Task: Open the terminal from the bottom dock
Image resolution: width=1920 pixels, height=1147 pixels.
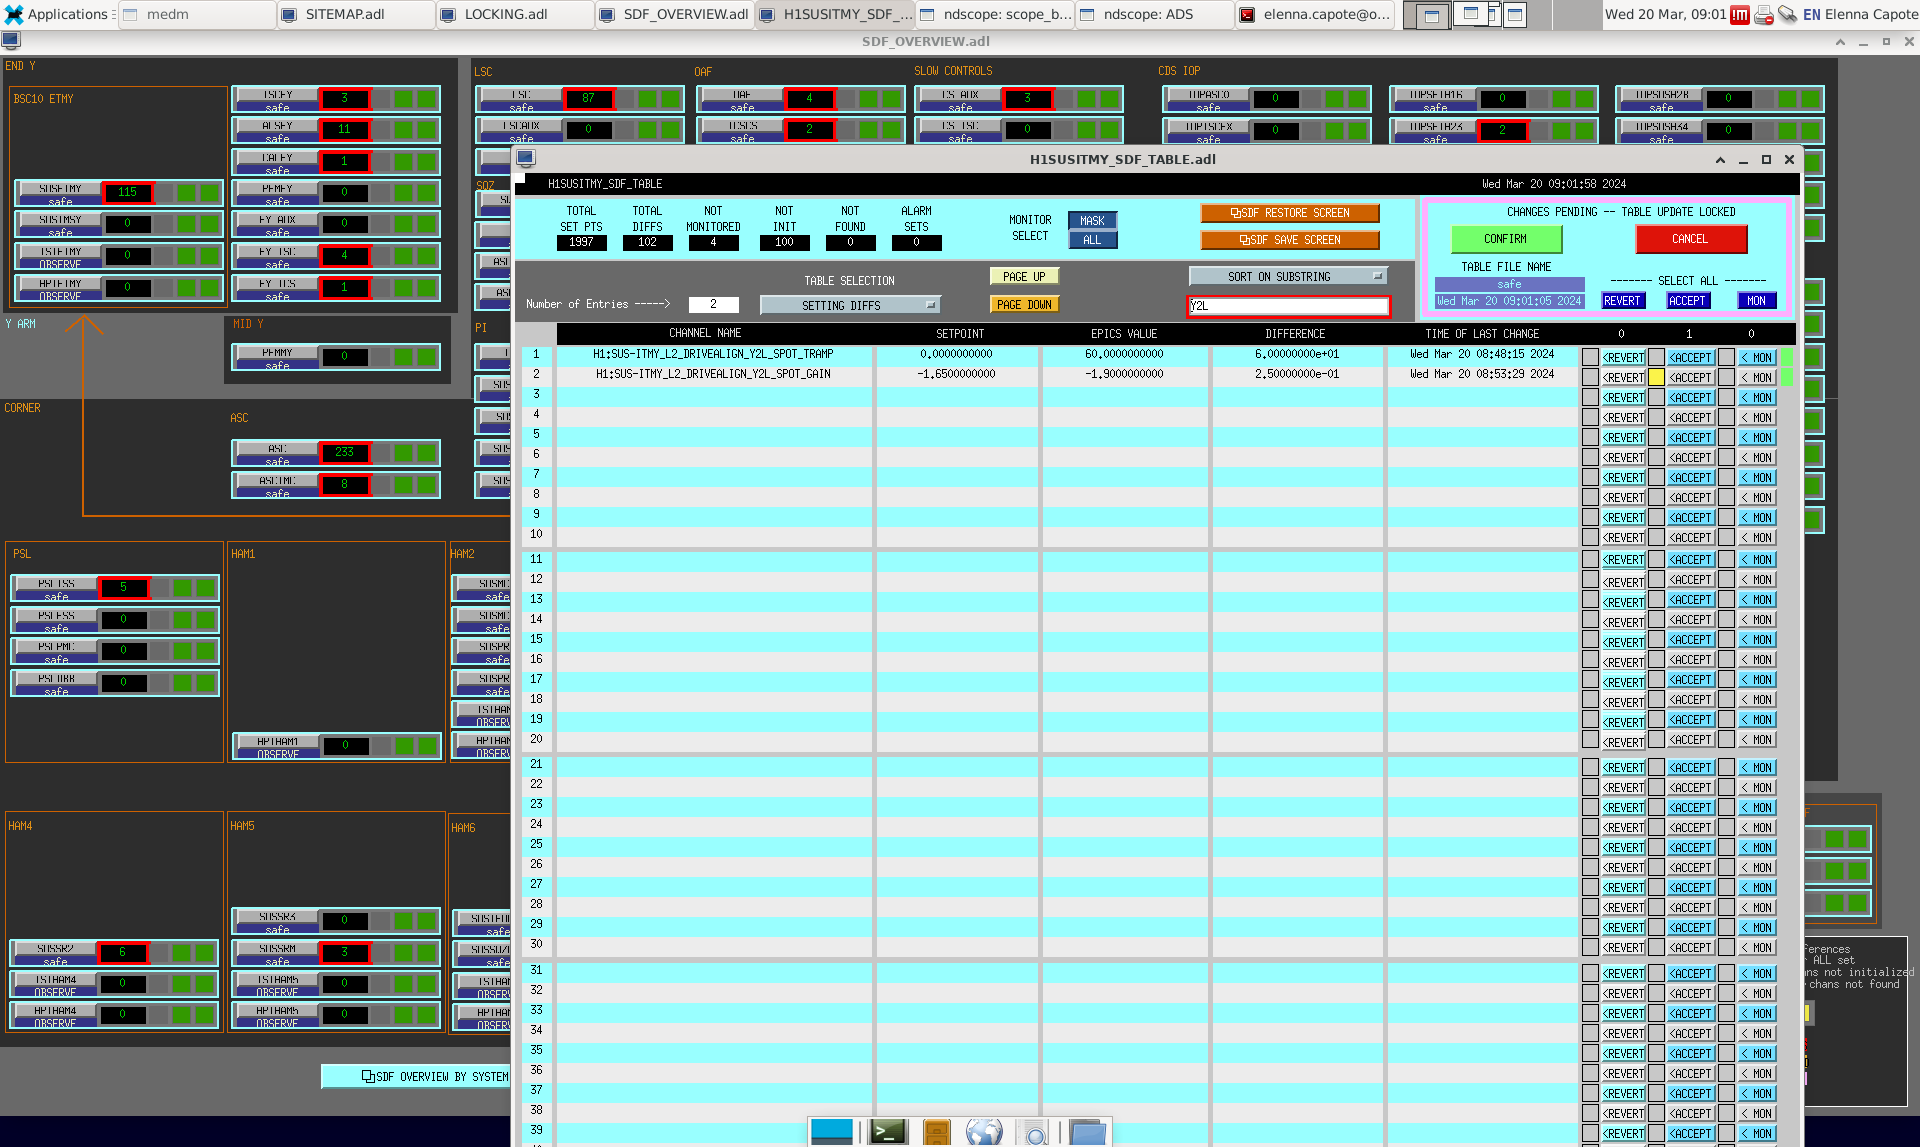Action: pyautogui.click(x=887, y=1132)
